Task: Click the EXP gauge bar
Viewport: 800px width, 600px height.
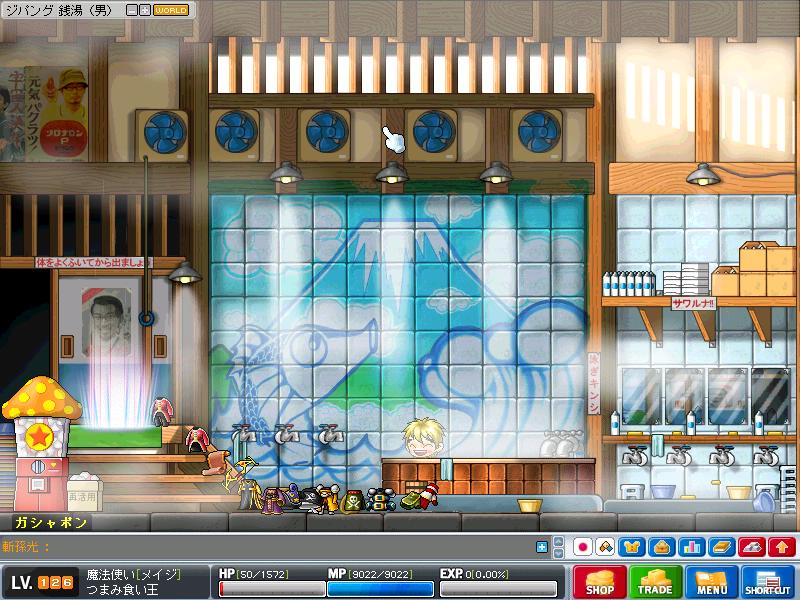Action: (498, 589)
